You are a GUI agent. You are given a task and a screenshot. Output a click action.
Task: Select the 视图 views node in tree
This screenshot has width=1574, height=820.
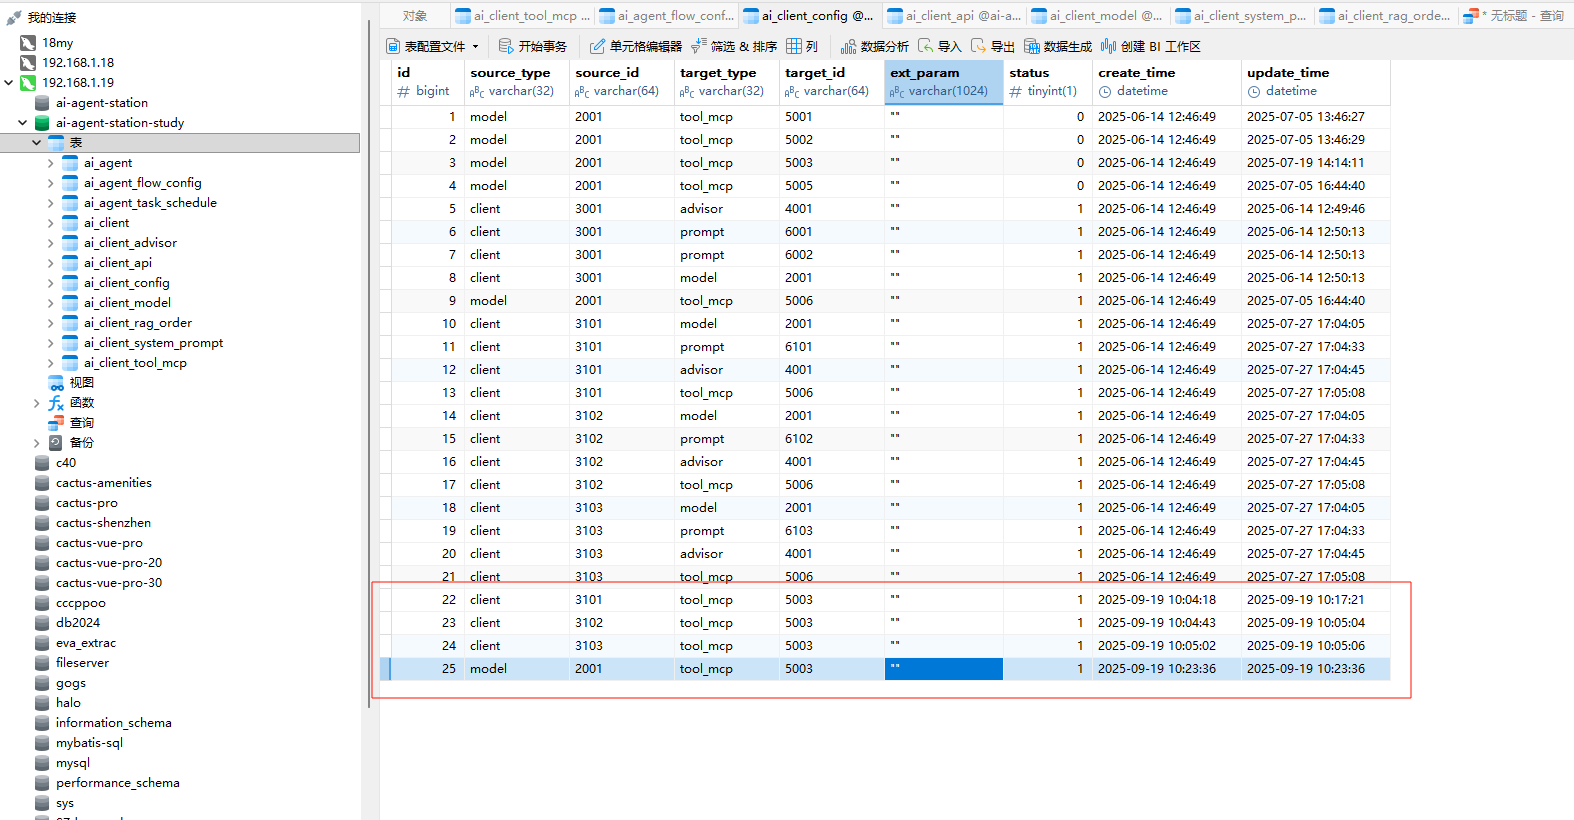coord(81,383)
